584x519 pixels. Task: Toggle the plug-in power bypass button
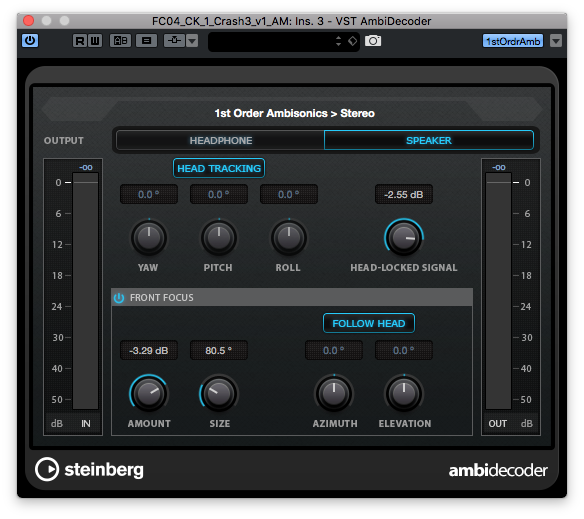(30, 40)
